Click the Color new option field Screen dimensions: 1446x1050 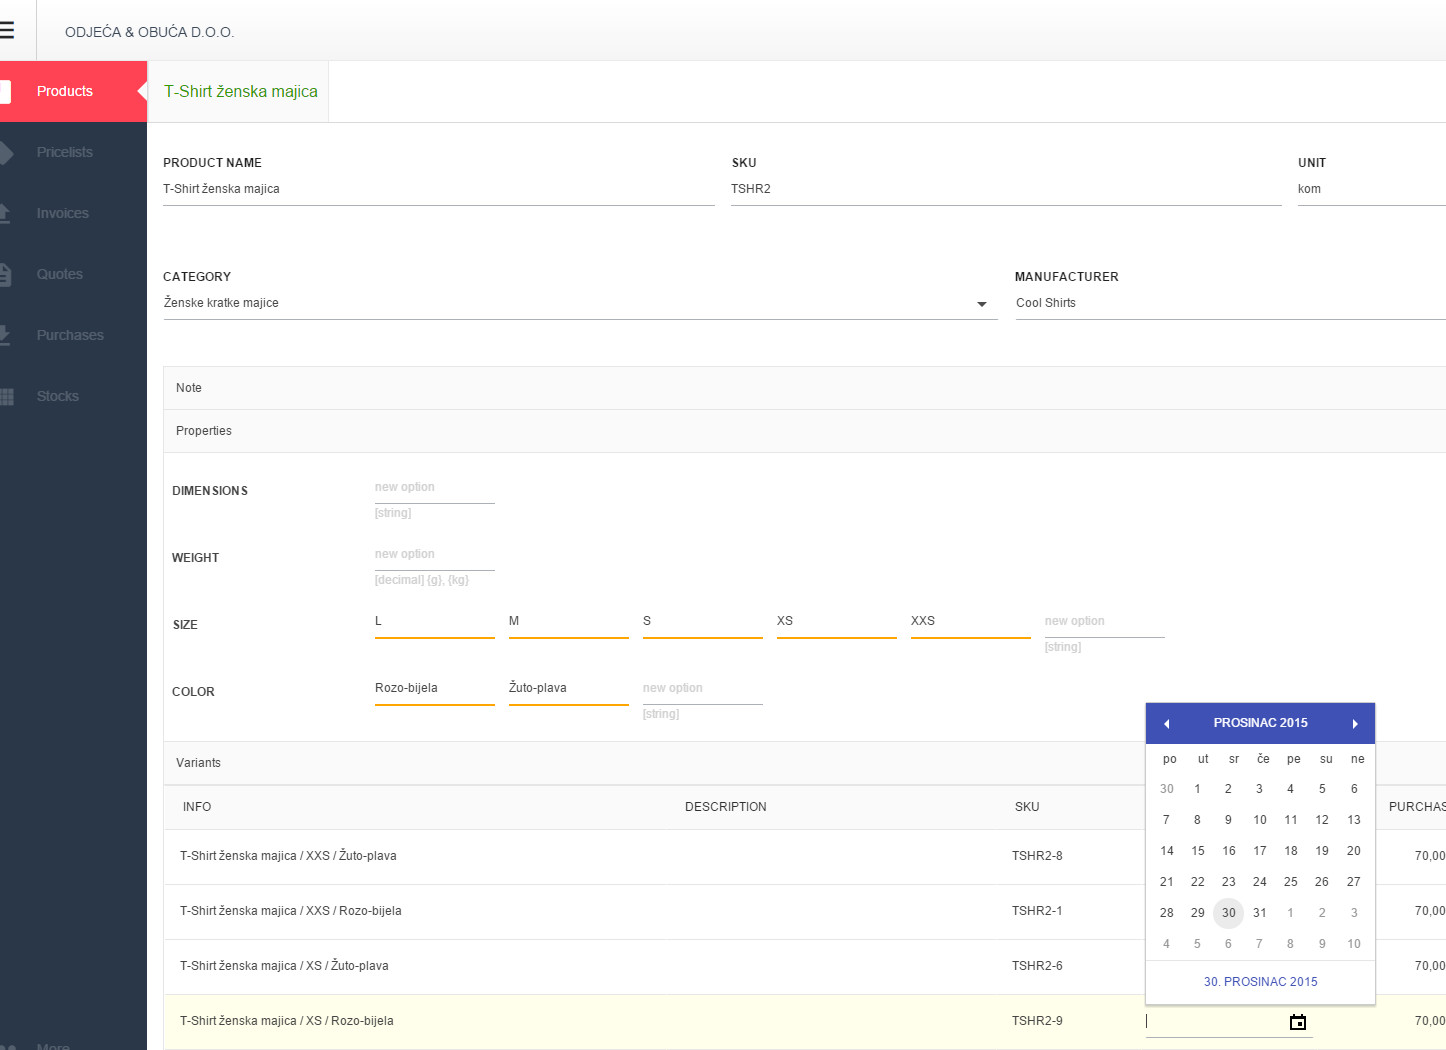point(703,689)
